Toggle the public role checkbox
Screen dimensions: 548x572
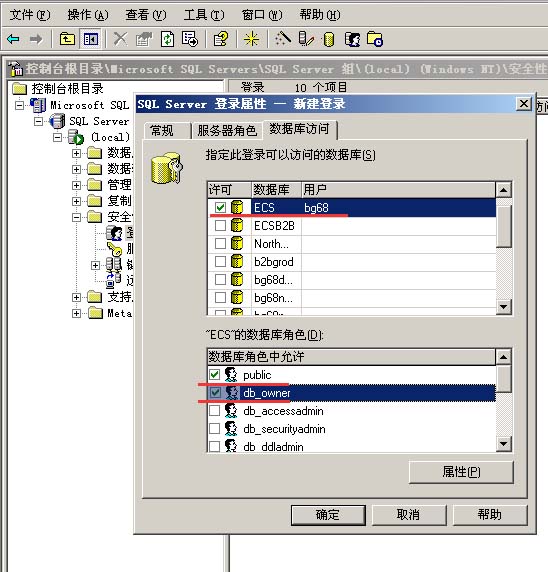215,375
